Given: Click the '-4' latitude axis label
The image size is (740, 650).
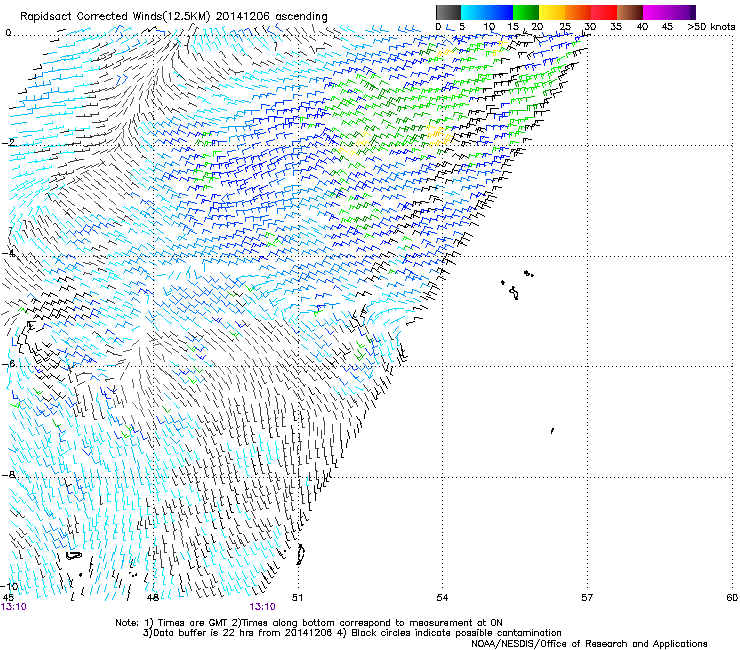Looking at the screenshot, I should [x=8, y=253].
